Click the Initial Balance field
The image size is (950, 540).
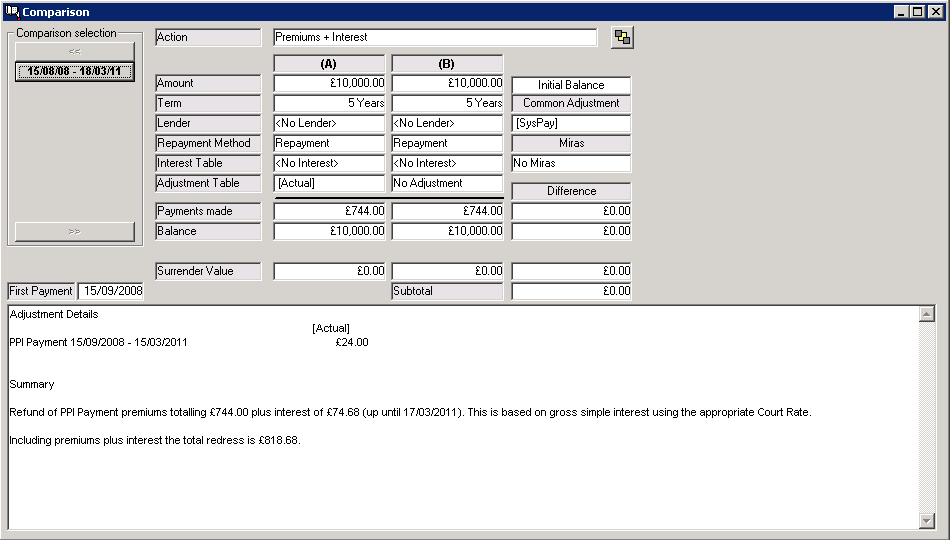pyautogui.click(x=571, y=85)
